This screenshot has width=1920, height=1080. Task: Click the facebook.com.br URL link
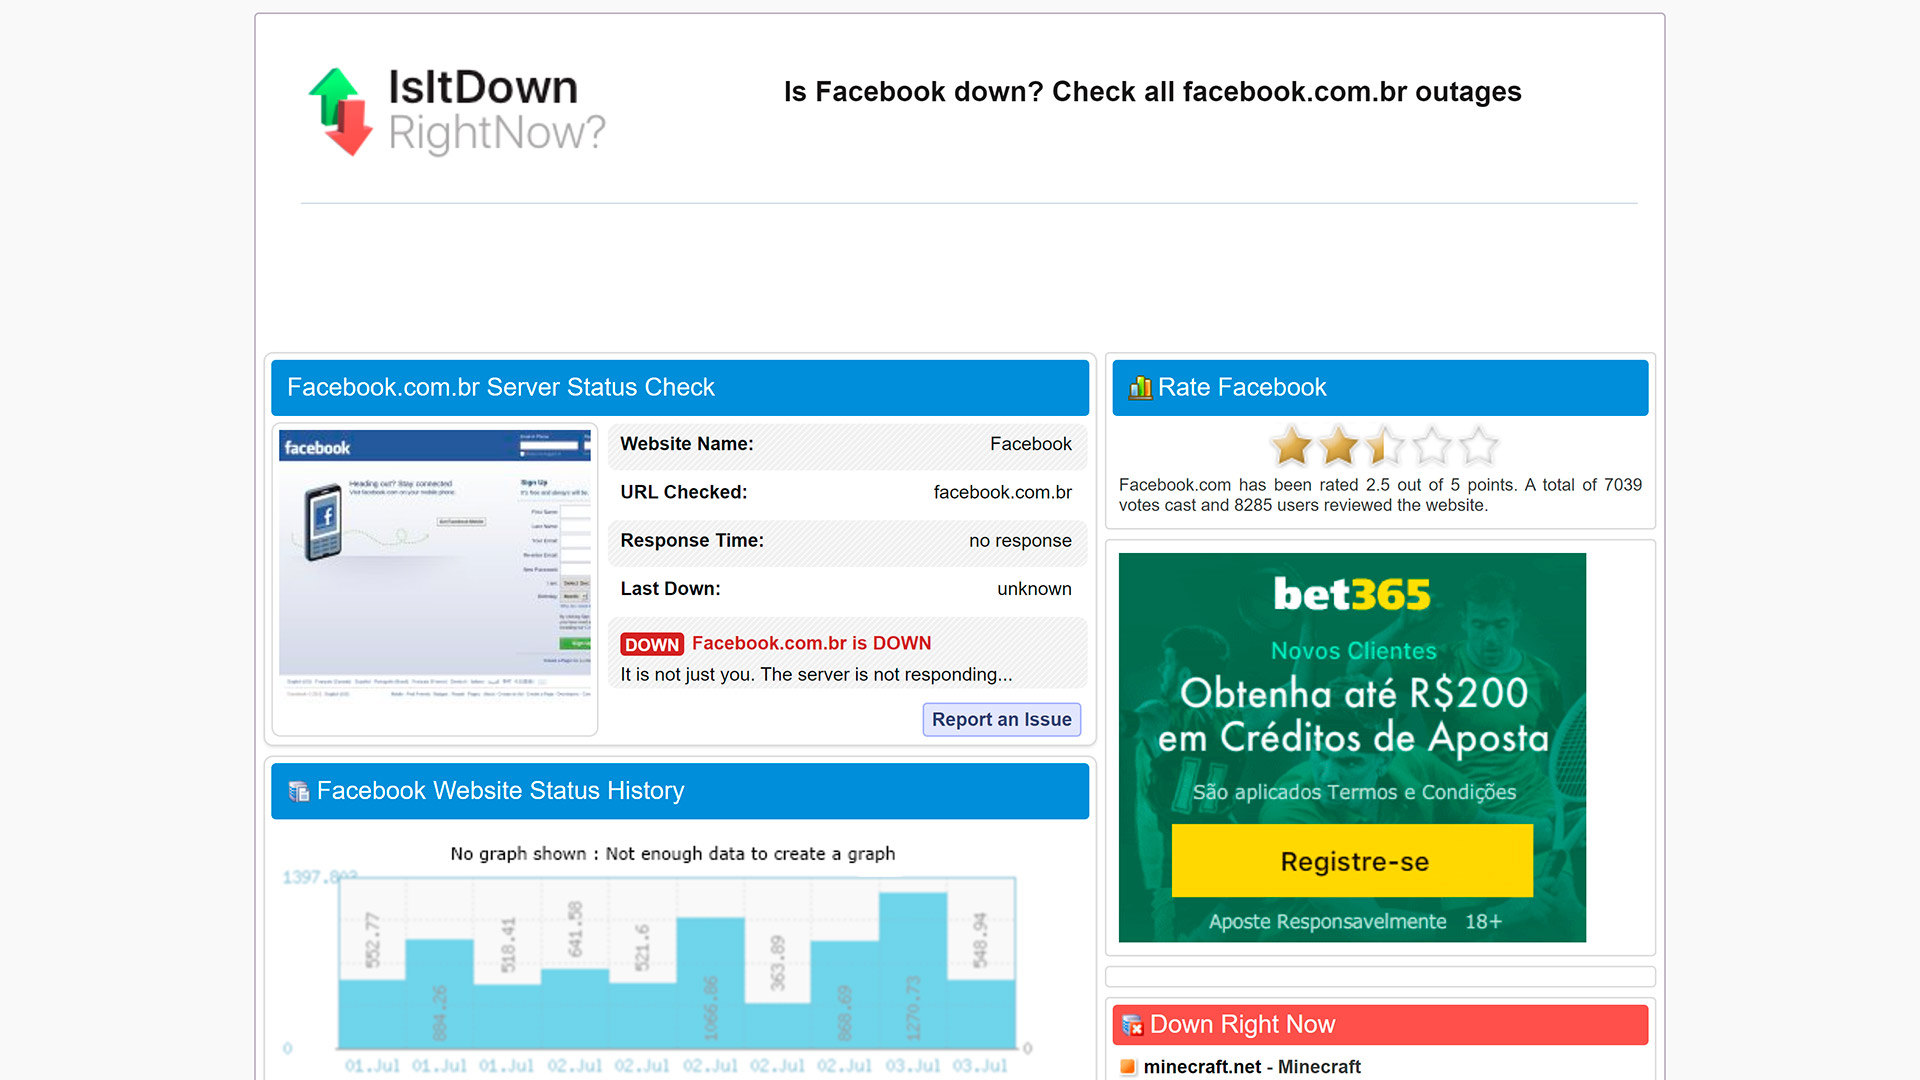pos(1001,492)
